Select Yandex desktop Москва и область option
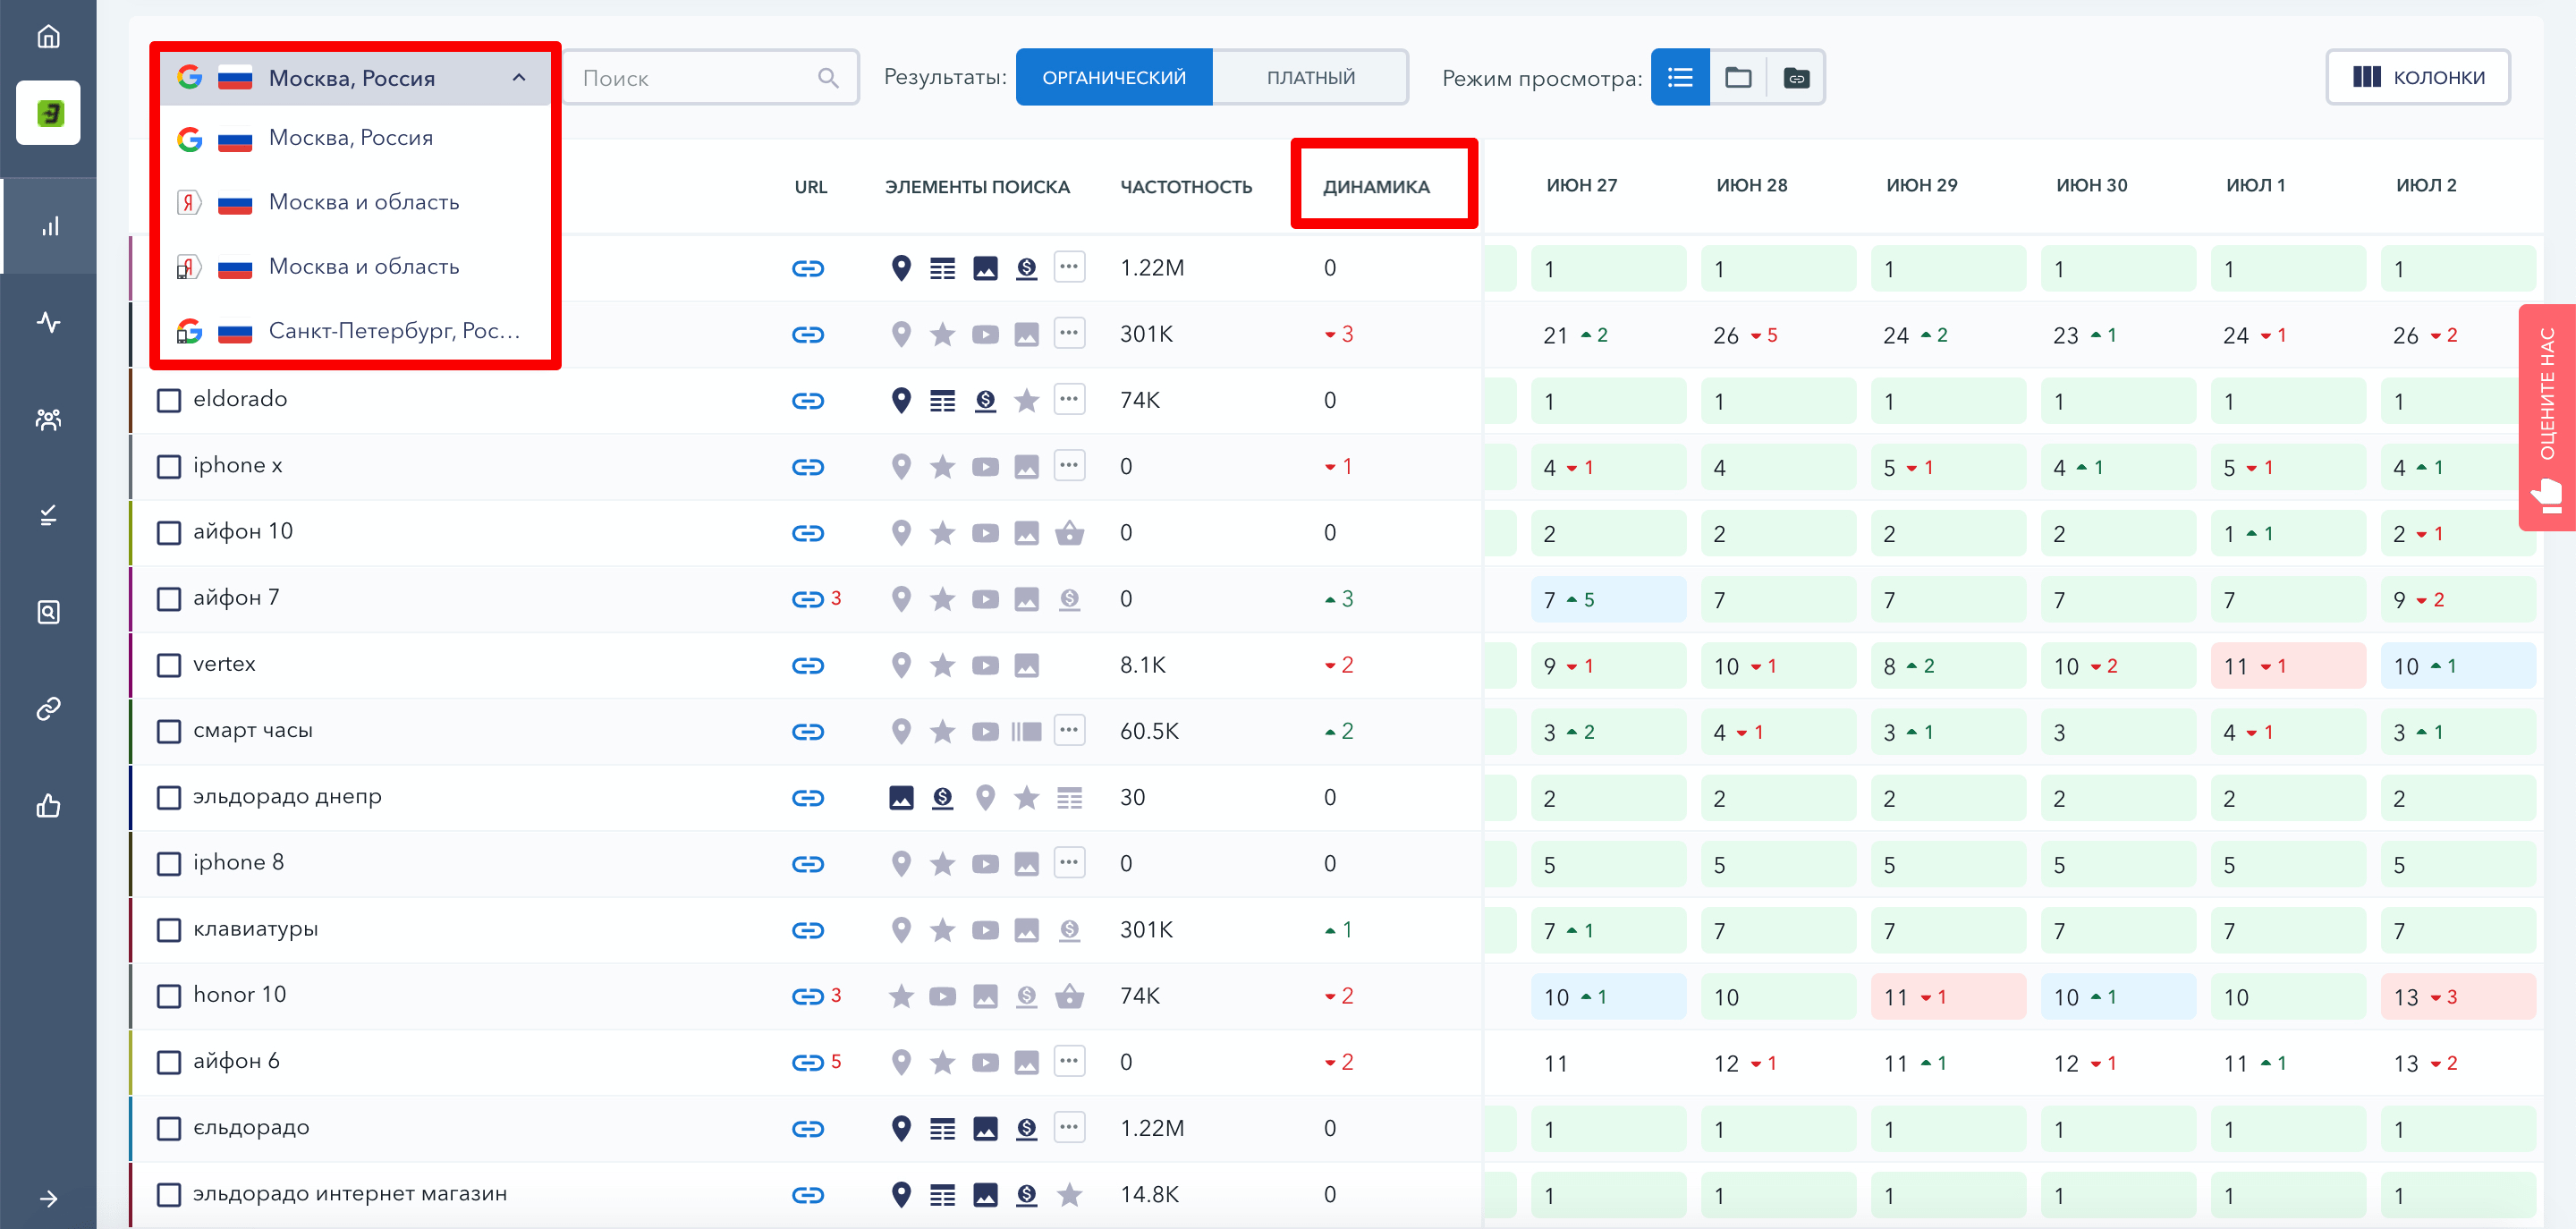 (x=355, y=203)
